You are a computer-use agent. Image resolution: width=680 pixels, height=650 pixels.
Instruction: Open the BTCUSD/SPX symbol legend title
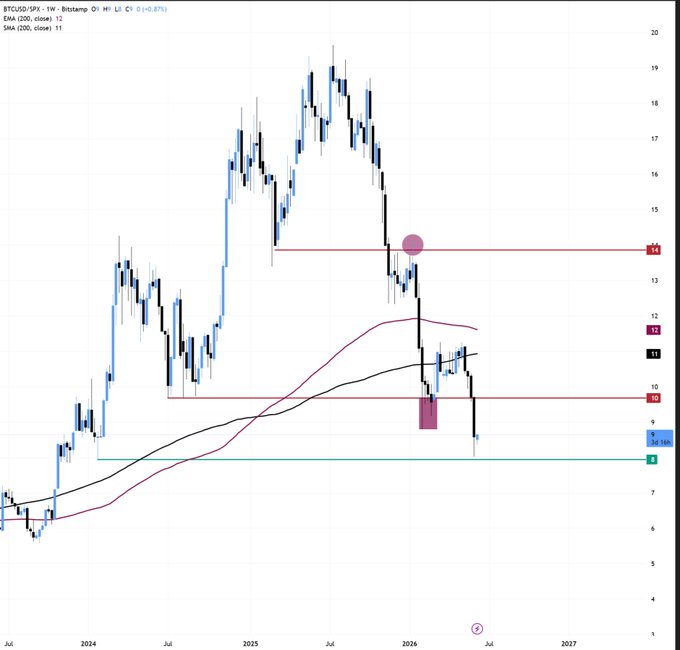[45, 9]
